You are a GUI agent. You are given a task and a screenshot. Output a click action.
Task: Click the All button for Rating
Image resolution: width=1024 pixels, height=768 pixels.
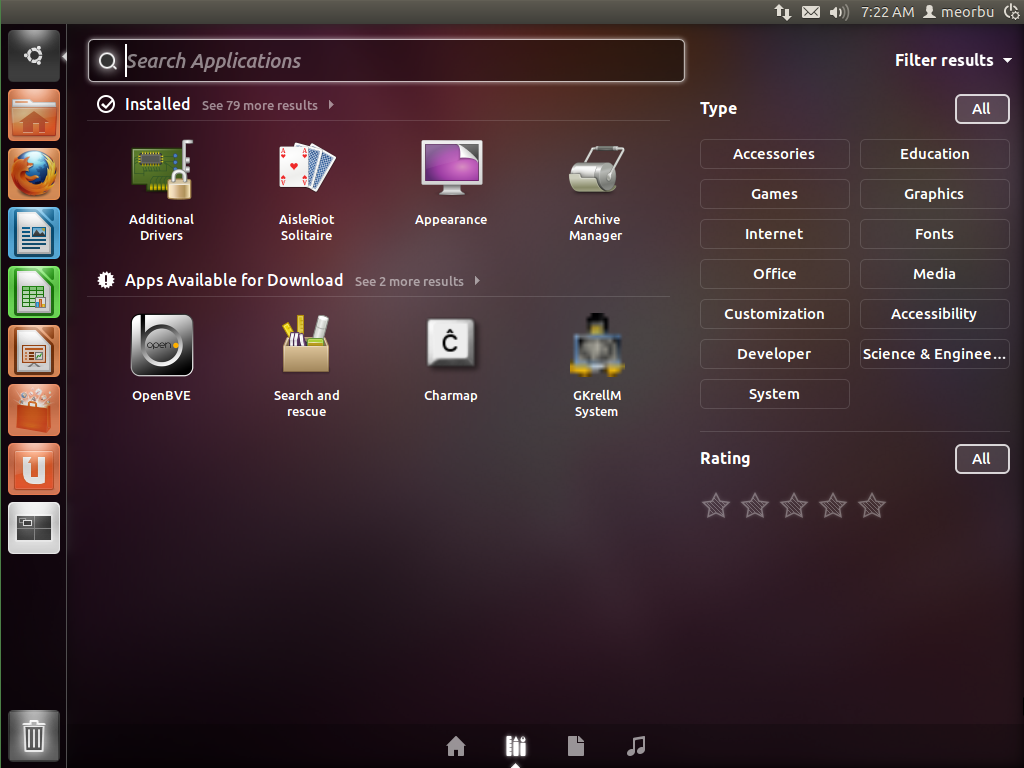pos(982,459)
